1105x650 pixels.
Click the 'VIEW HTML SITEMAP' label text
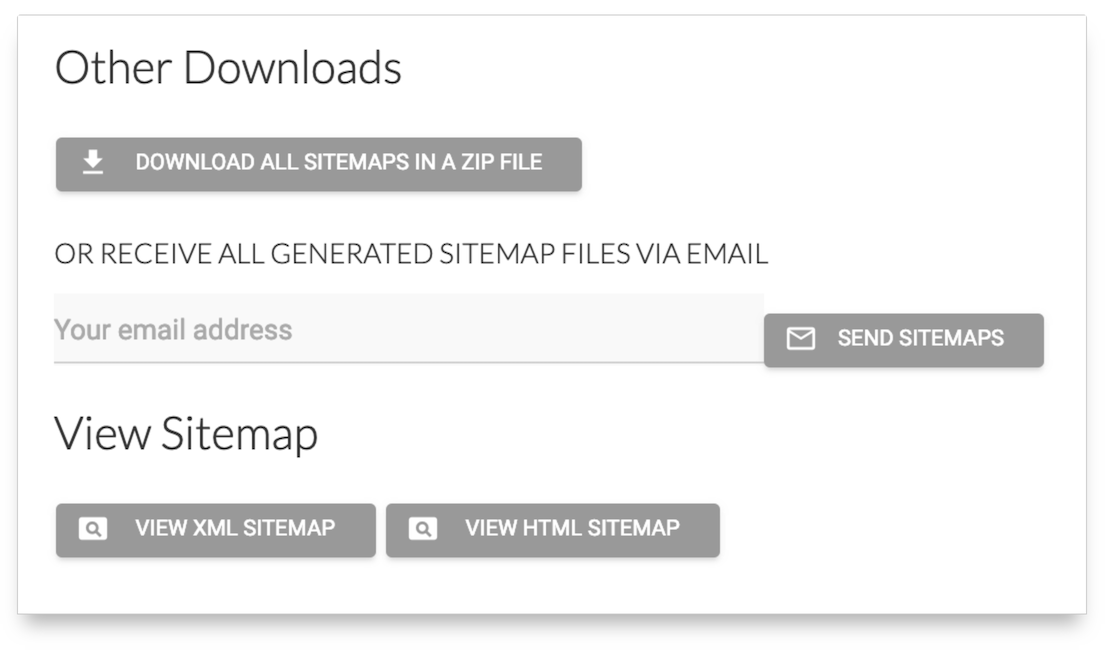(572, 528)
